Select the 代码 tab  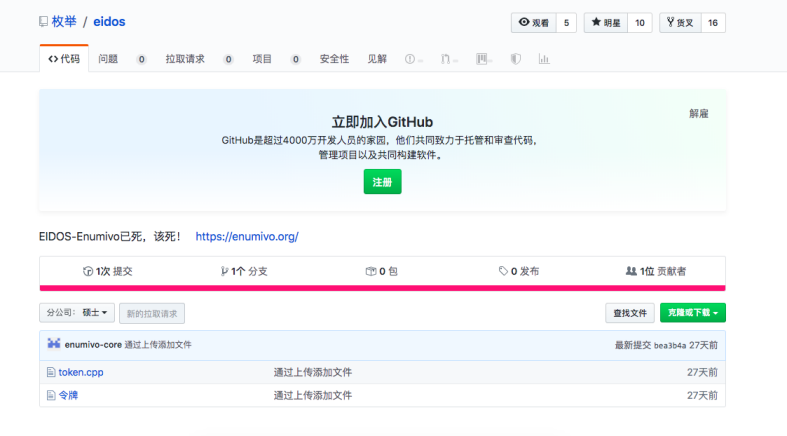pyautogui.click(x=64, y=59)
